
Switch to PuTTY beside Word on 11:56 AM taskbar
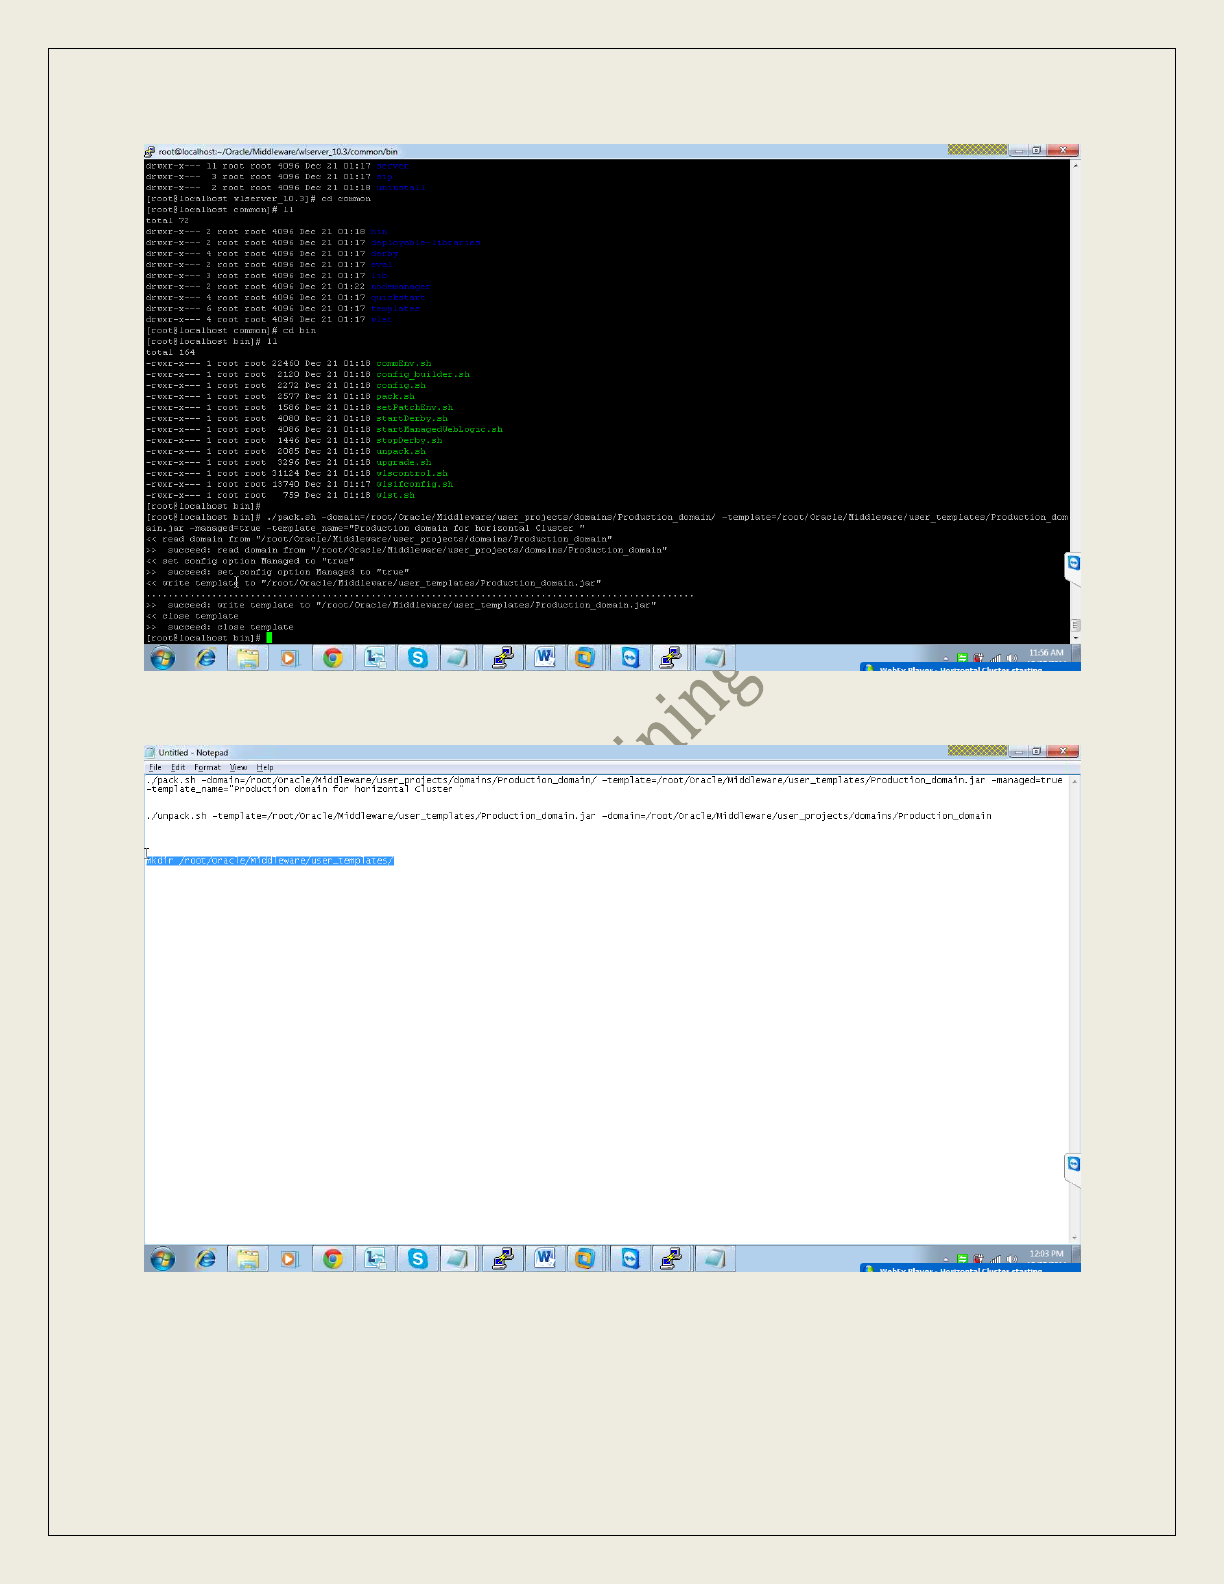pos(502,657)
